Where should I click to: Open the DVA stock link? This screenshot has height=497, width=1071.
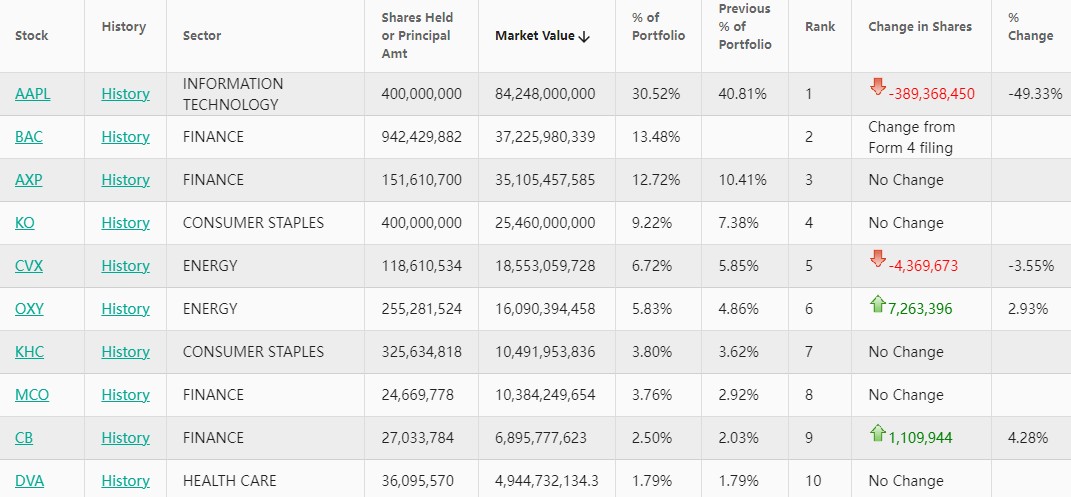pyautogui.click(x=29, y=481)
